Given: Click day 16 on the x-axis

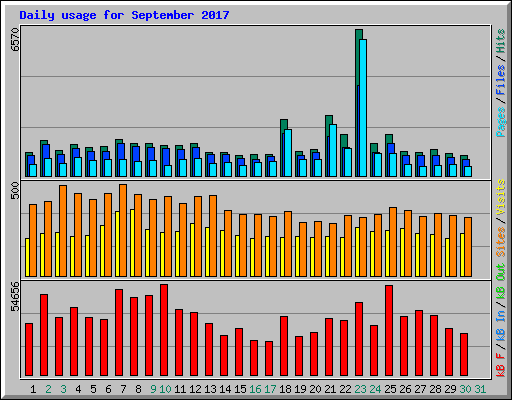Looking at the screenshot, I should pyautogui.click(x=255, y=389).
